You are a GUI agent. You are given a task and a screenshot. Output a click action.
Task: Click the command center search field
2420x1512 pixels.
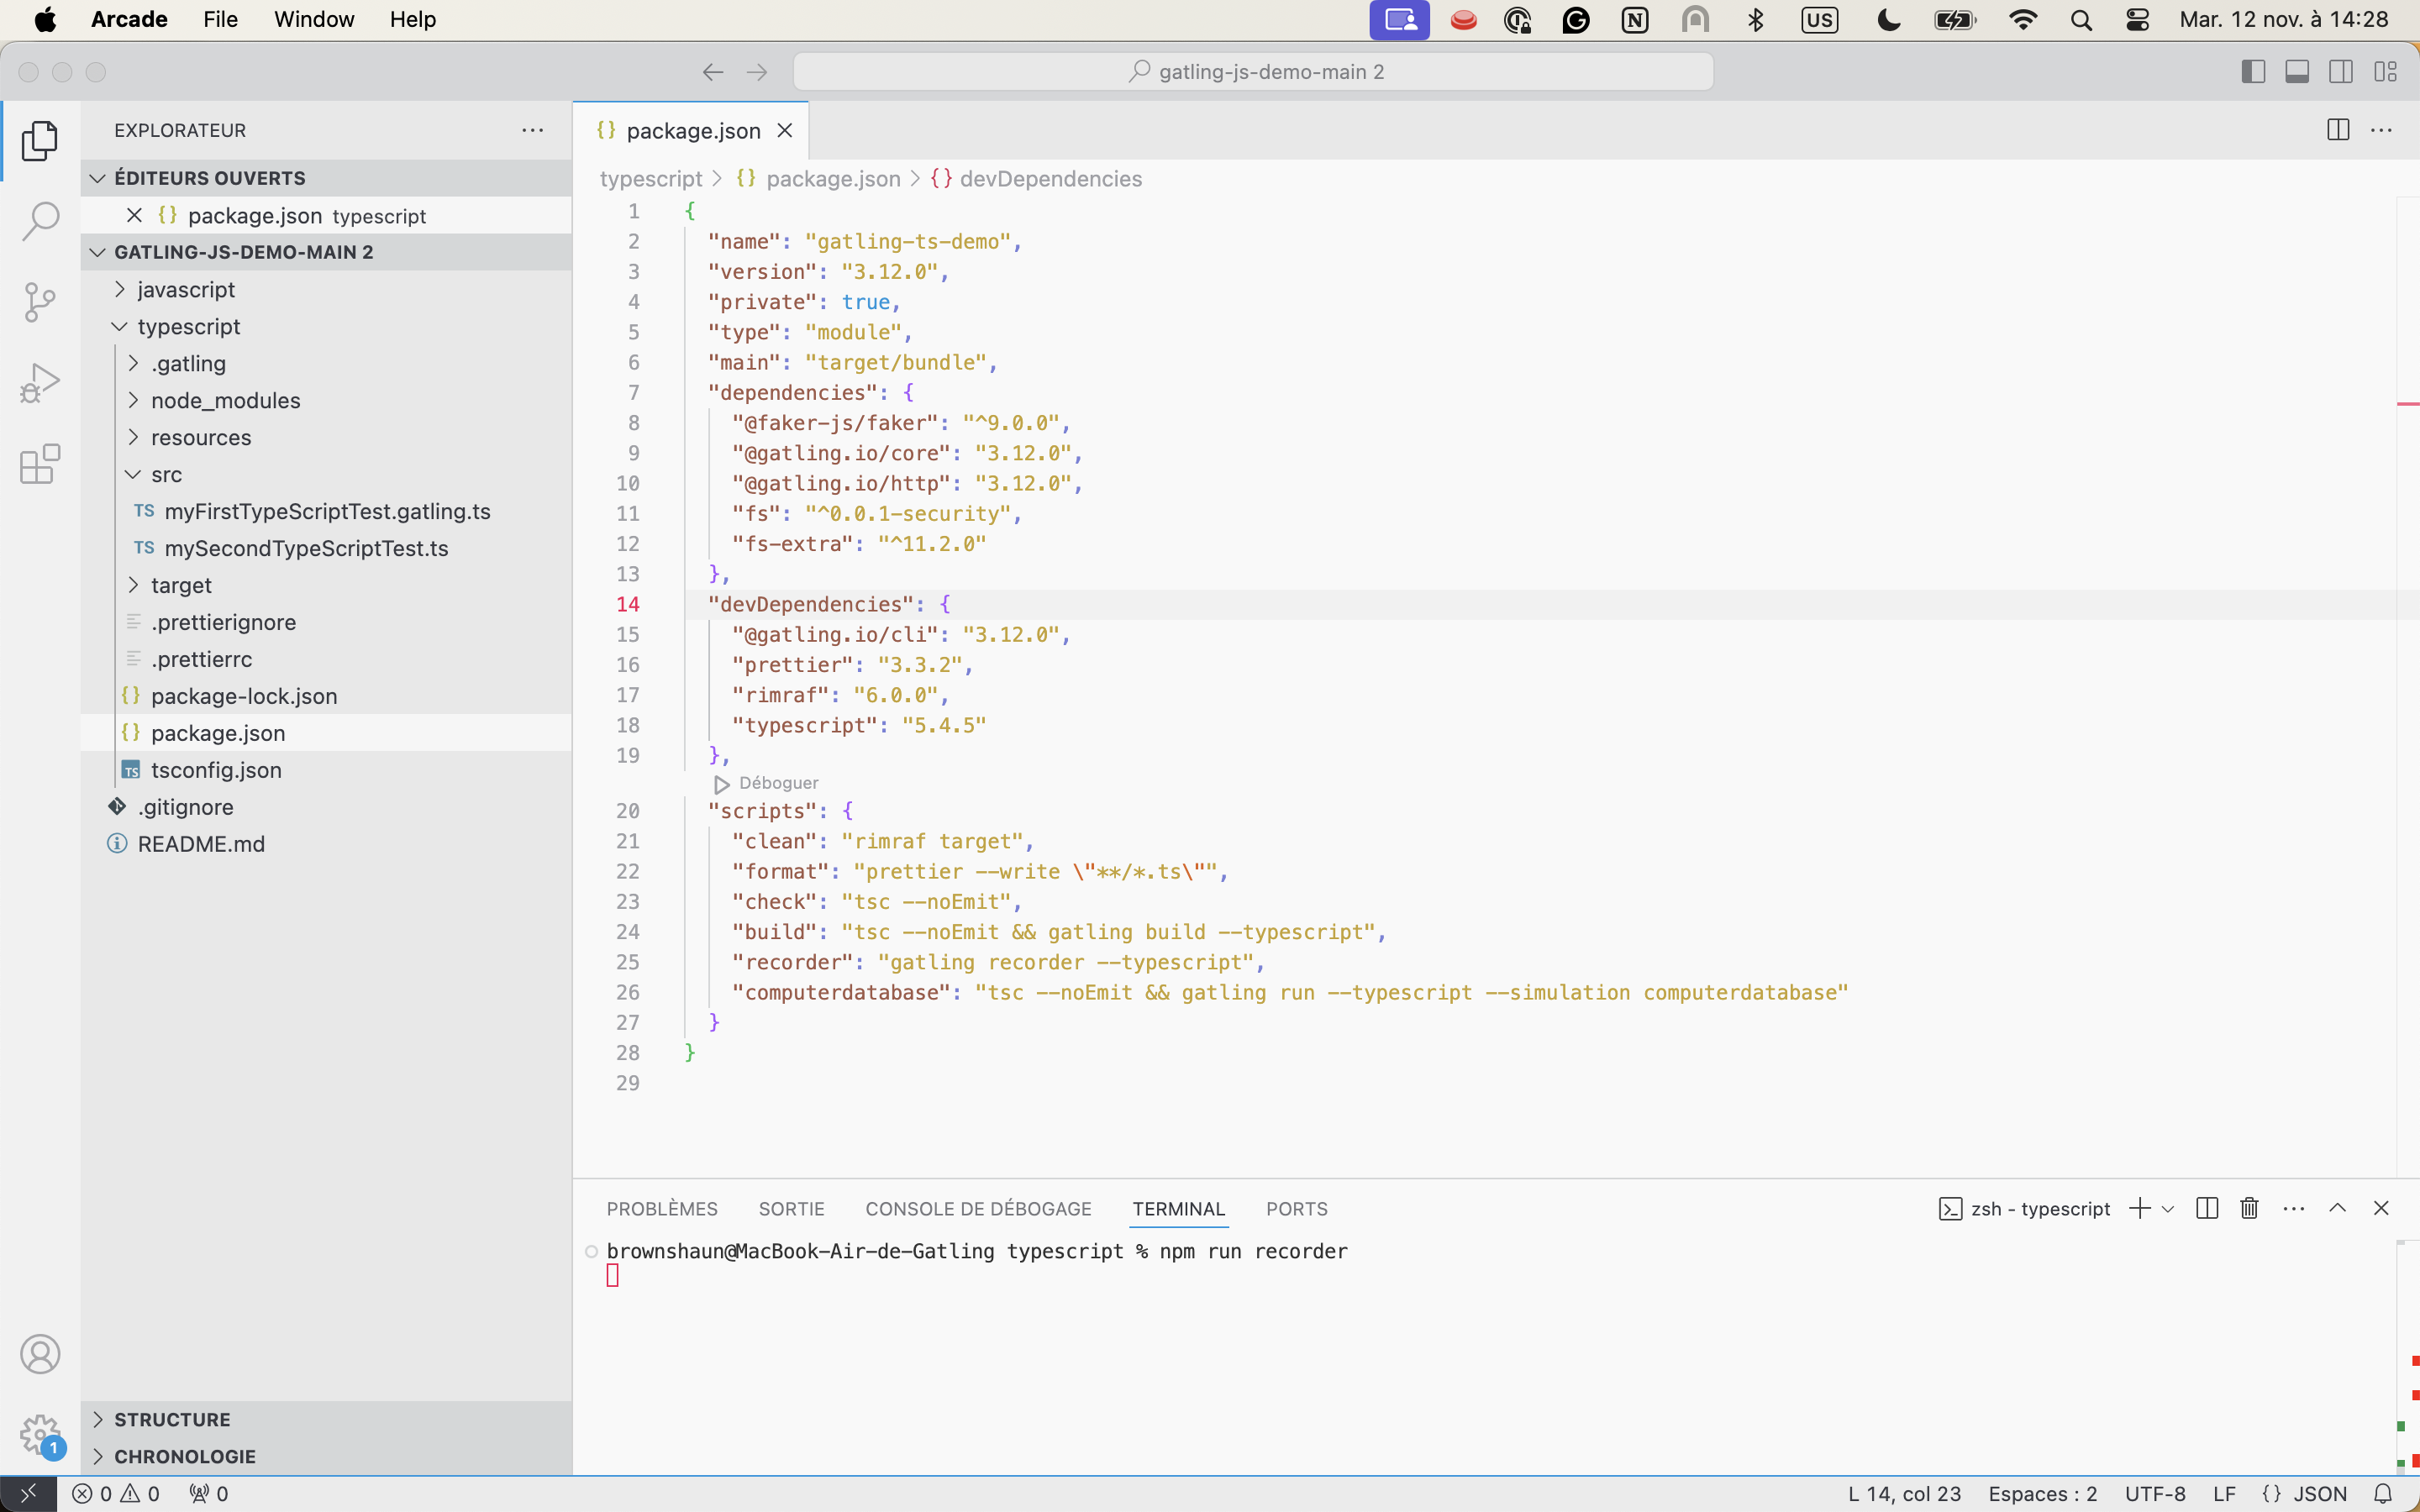click(1253, 72)
